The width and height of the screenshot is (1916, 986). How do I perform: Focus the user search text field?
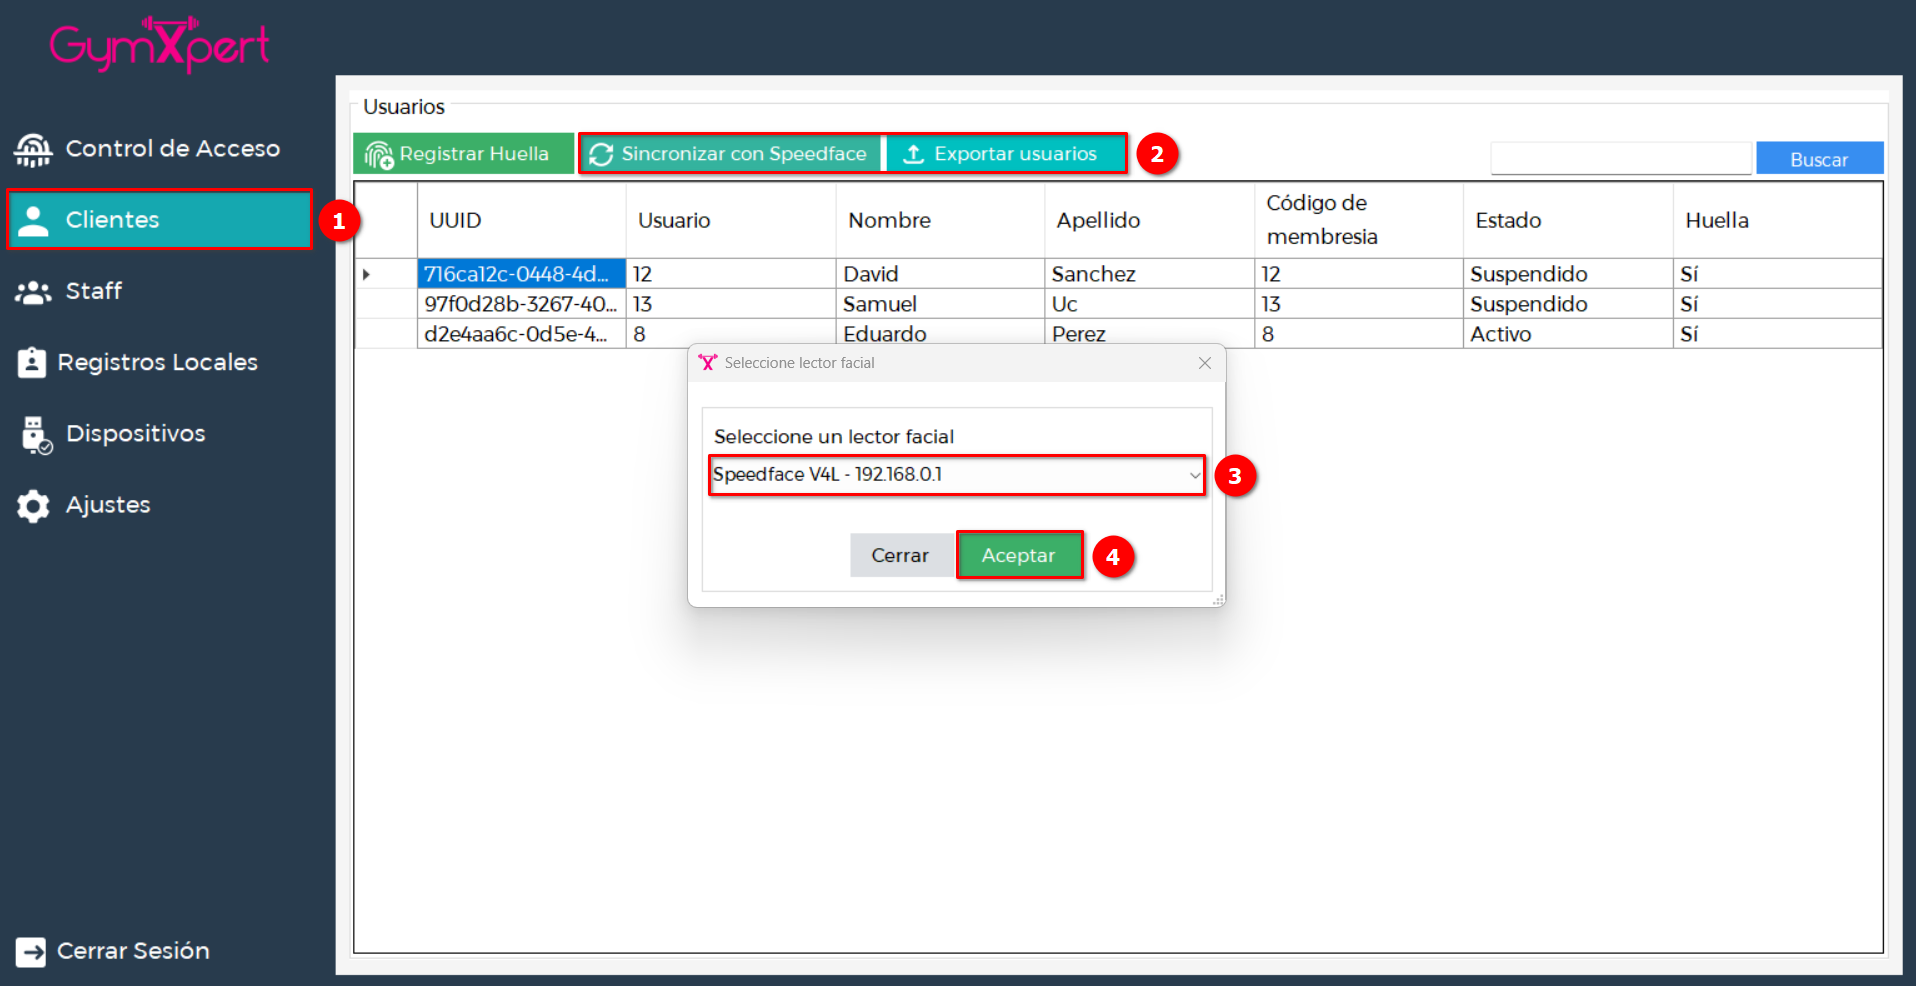point(1620,158)
